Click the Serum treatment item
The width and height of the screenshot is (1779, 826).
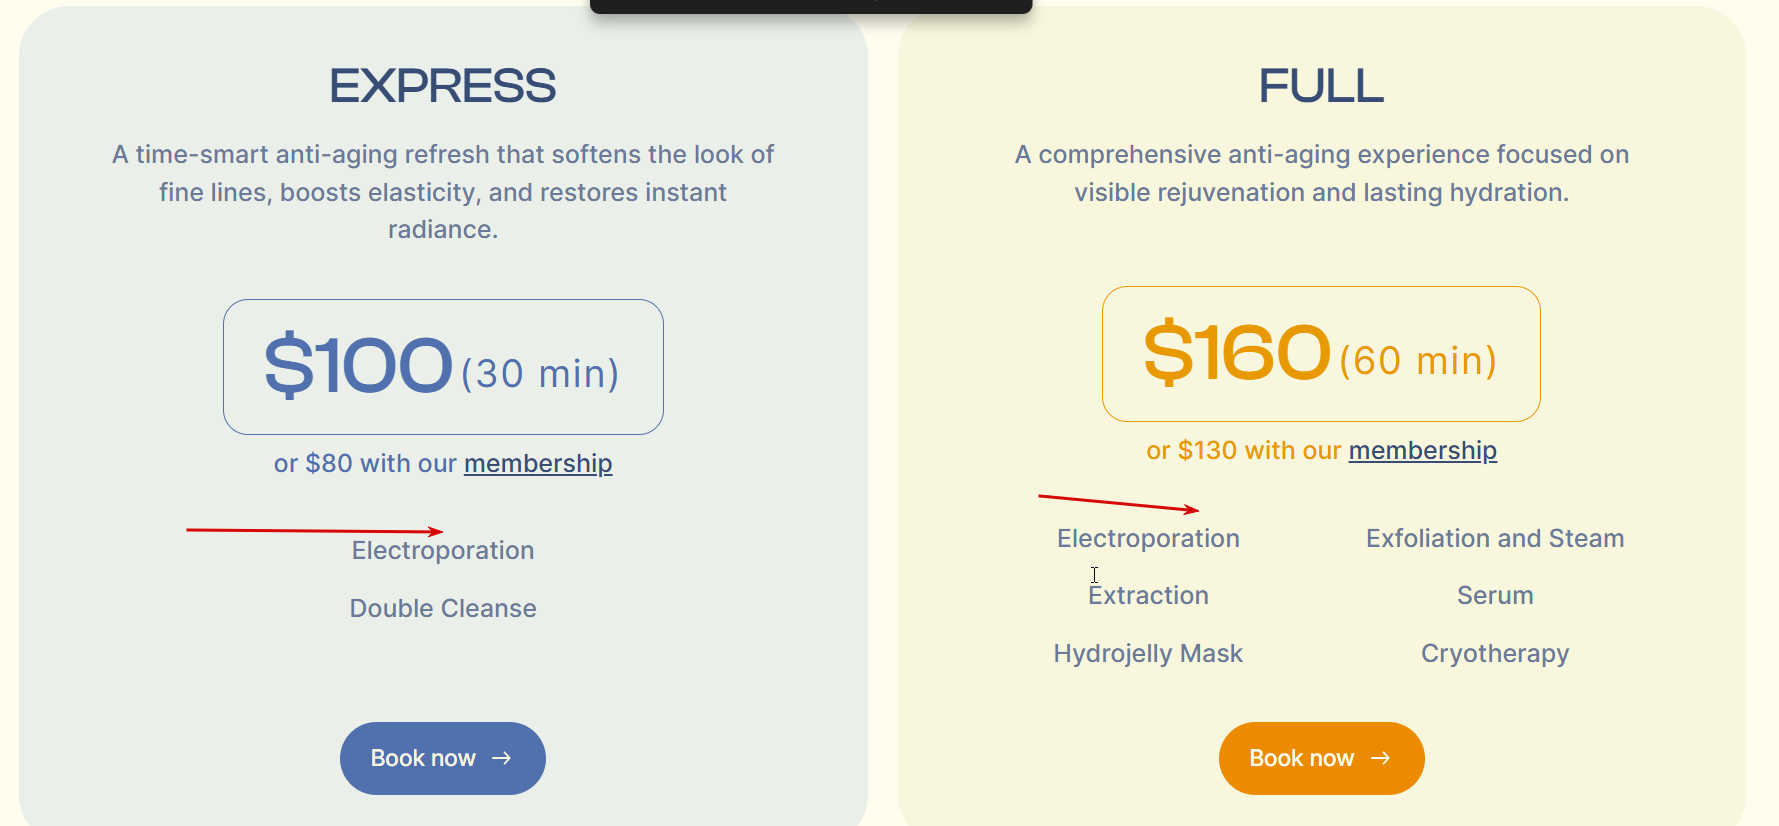pos(1495,596)
